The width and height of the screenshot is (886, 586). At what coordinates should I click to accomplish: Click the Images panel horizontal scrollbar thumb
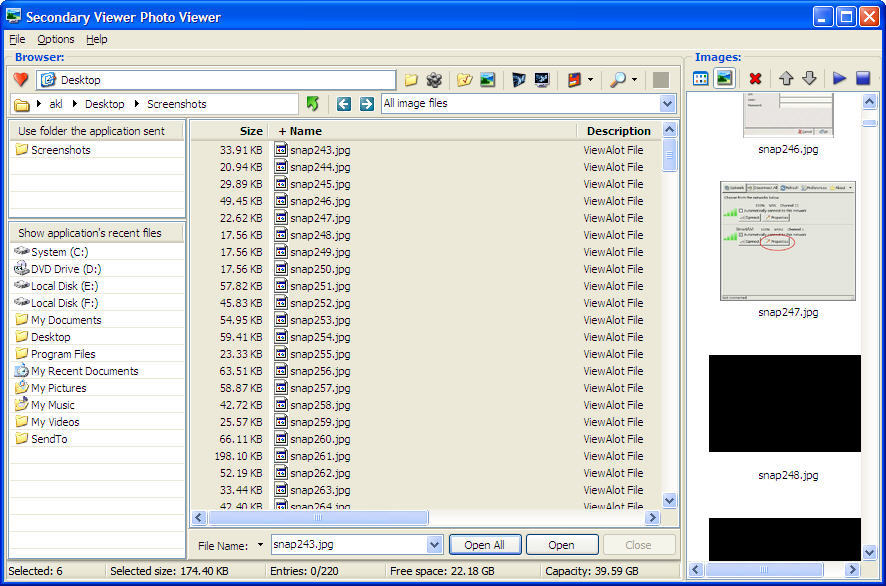point(764,570)
